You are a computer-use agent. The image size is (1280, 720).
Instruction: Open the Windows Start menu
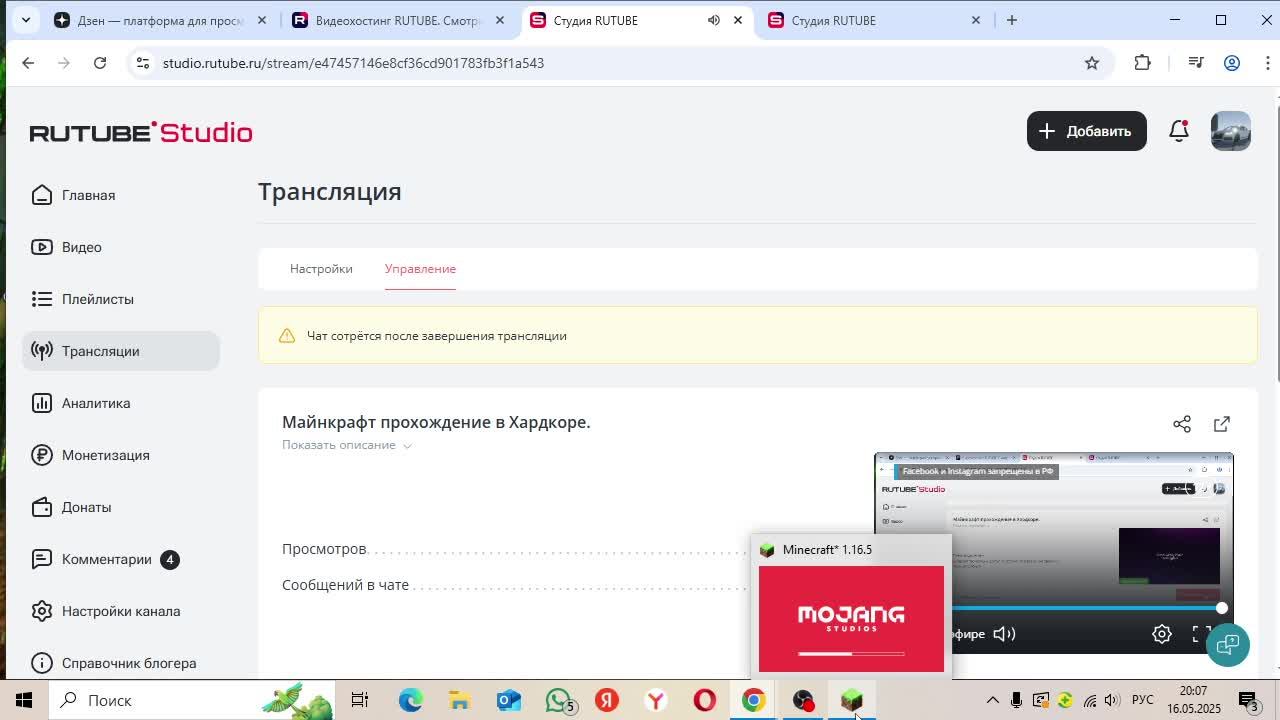[x=24, y=700]
